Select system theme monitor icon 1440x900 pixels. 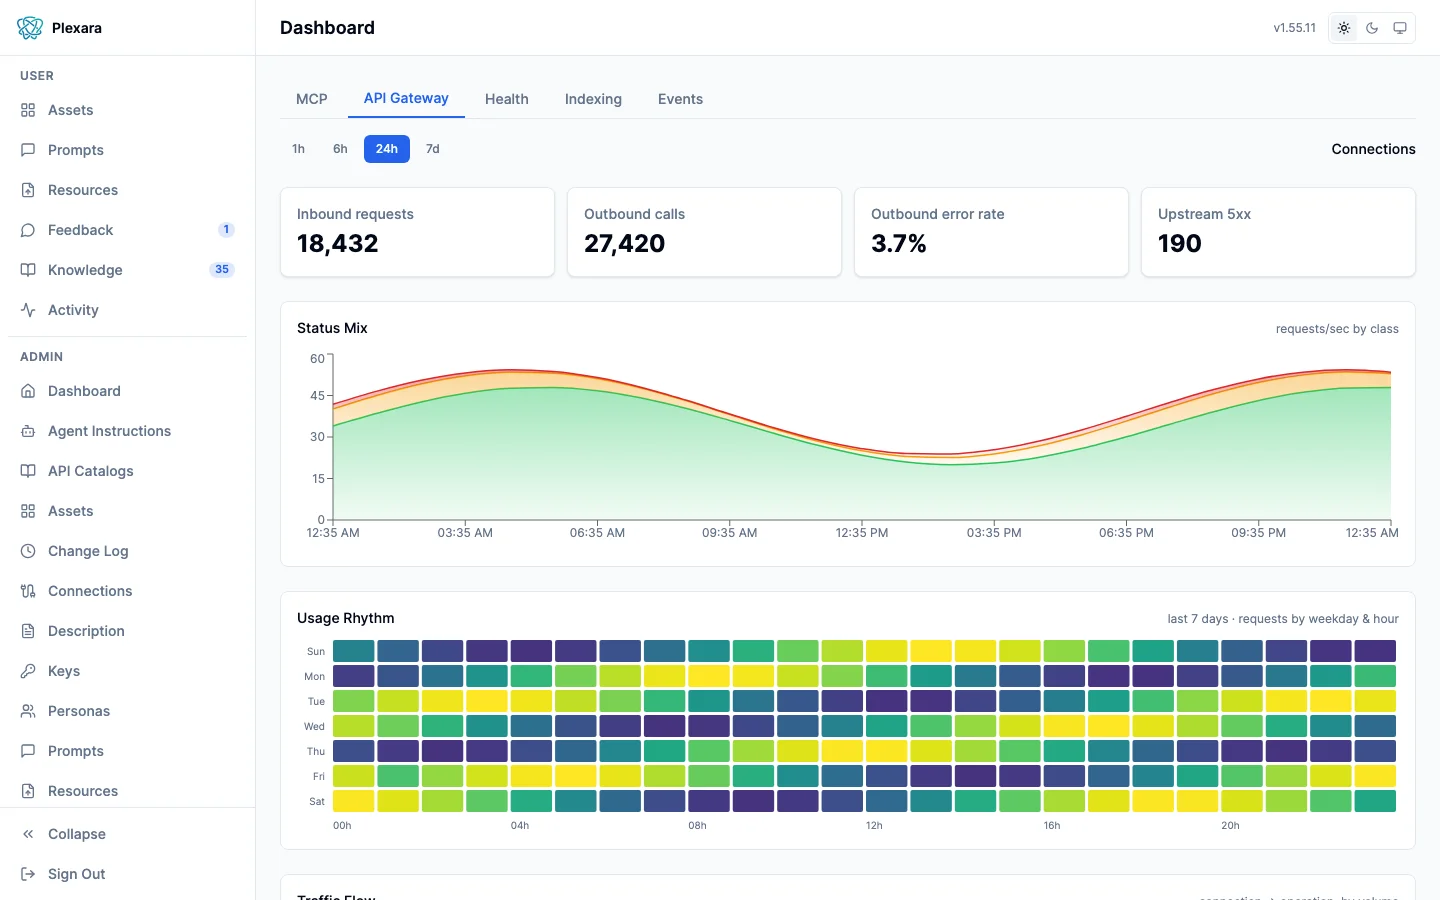coord(1400,28)
